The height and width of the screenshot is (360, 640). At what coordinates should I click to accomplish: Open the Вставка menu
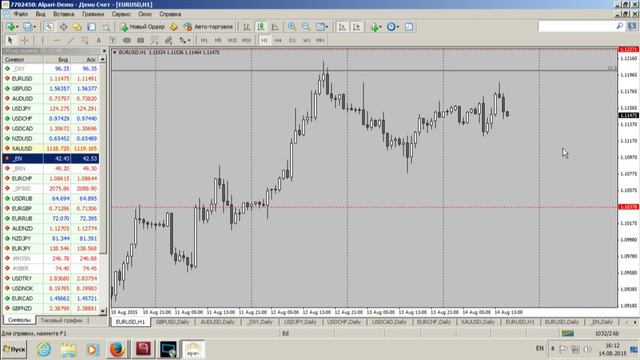[64, 14]
